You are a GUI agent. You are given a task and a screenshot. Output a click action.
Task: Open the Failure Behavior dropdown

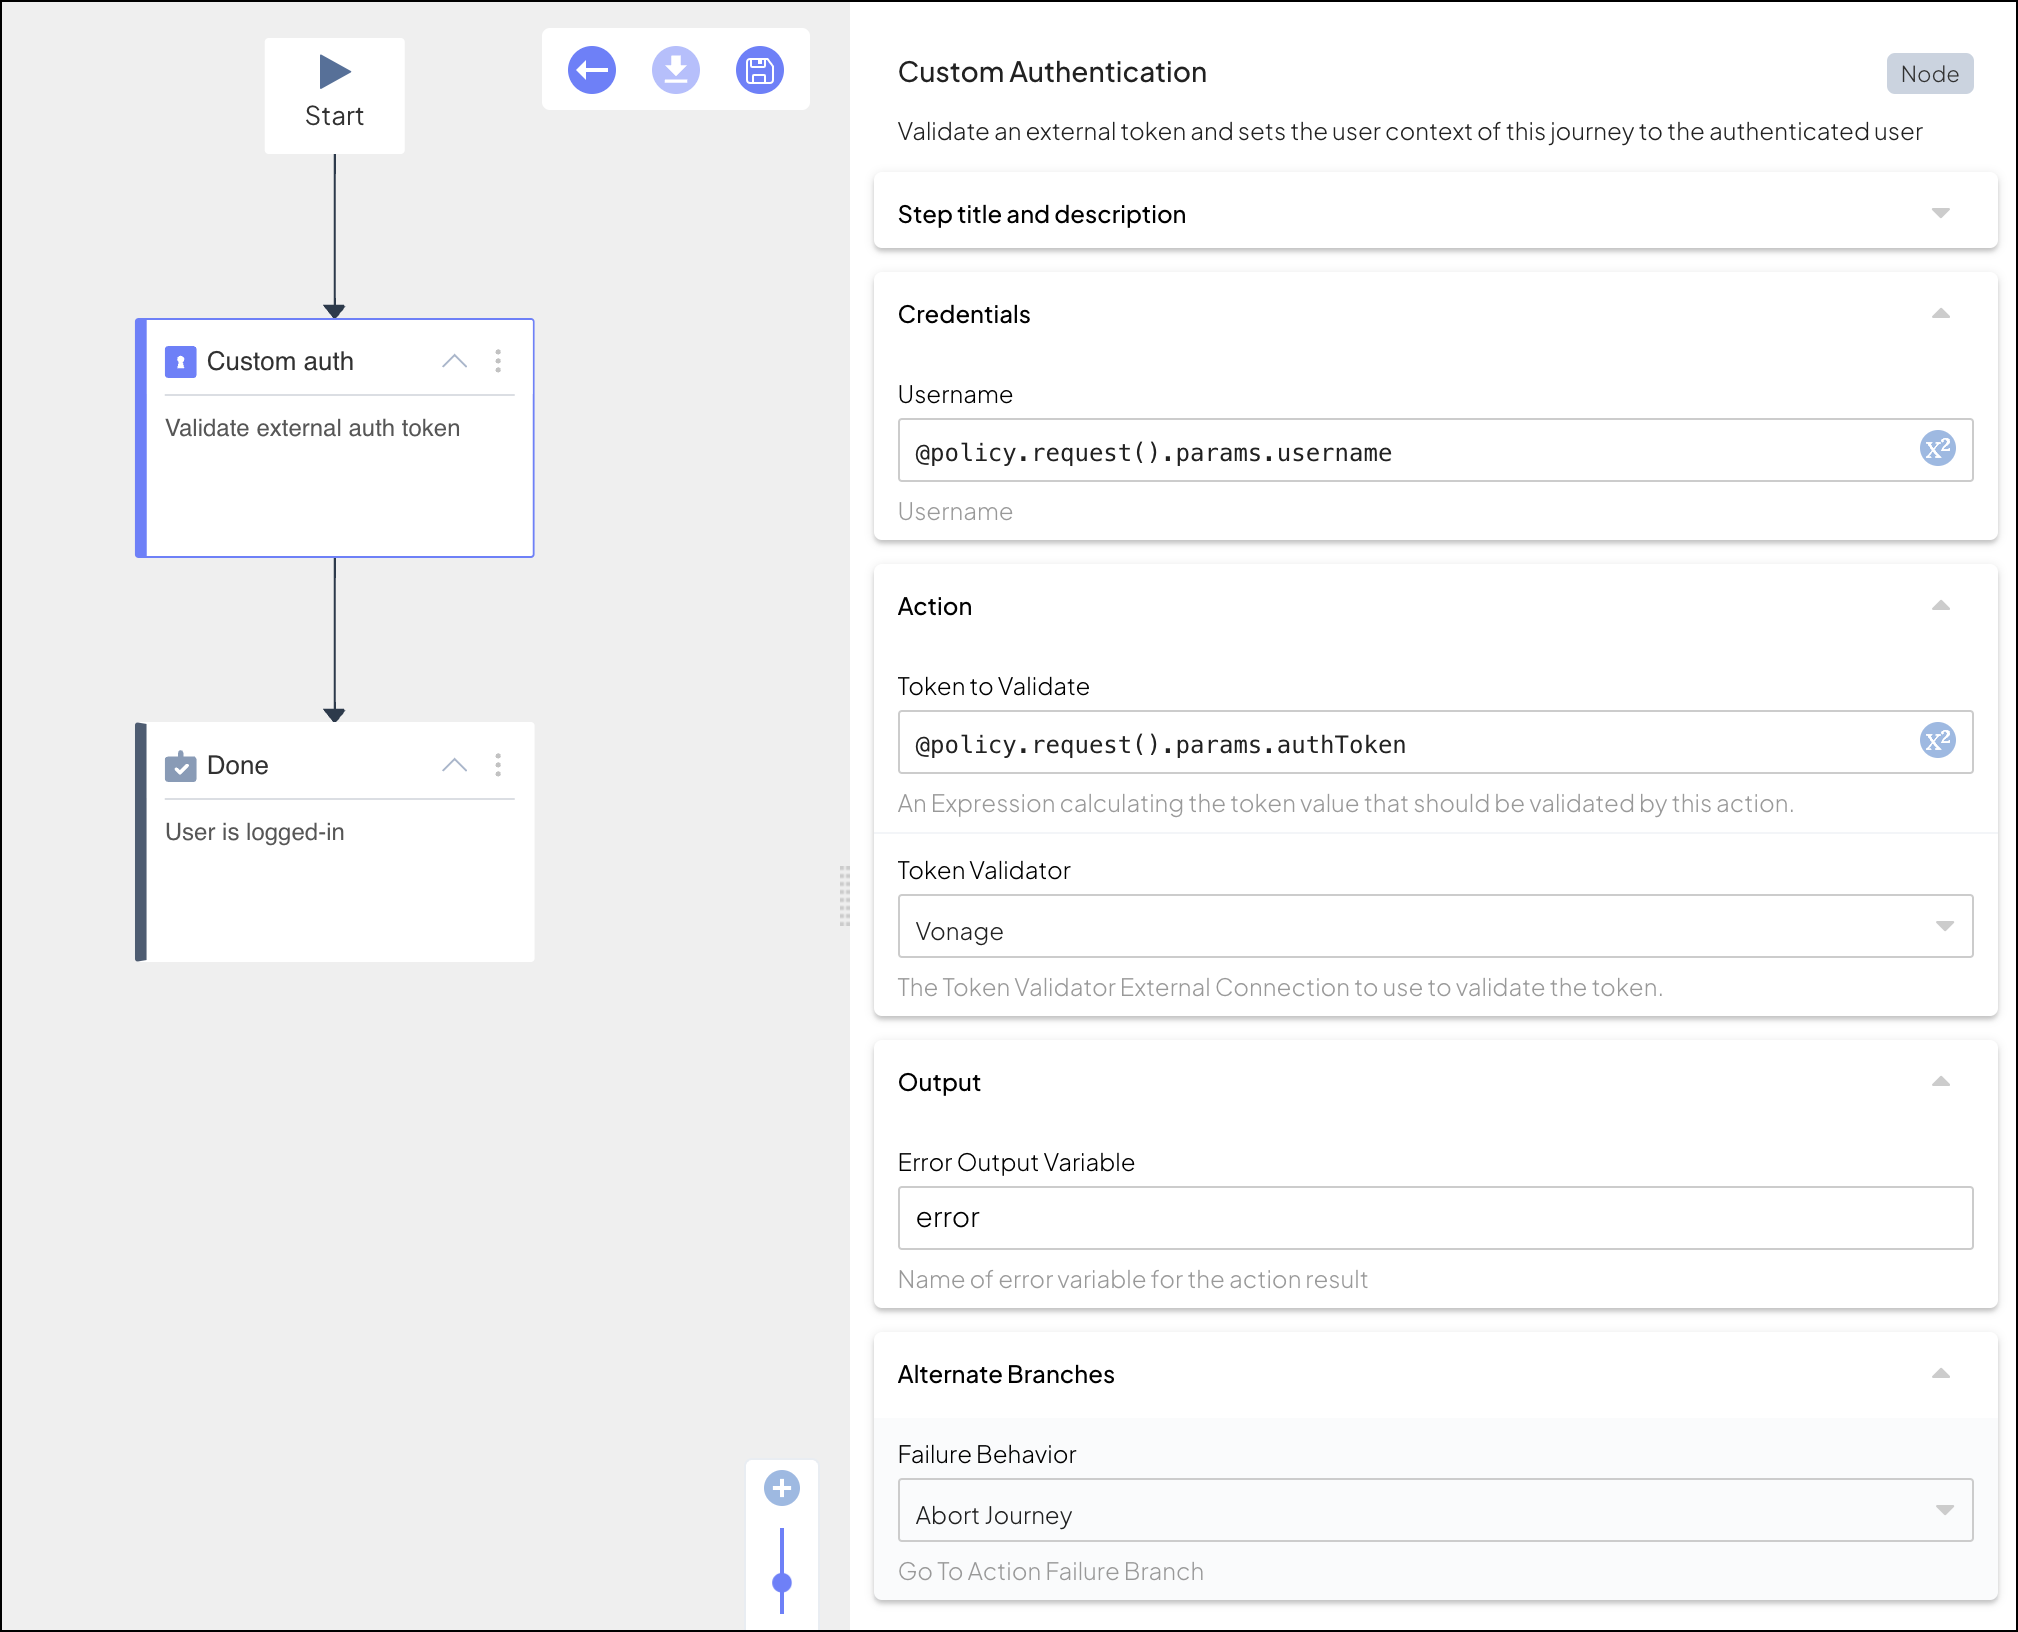(1434, 1510)
